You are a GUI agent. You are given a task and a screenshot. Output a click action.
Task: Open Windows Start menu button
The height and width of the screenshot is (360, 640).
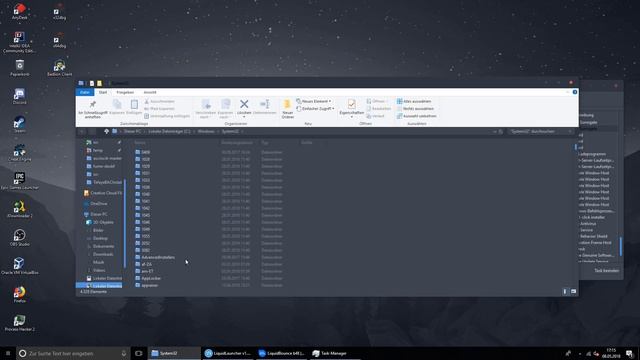pyautogui.click(x=8, y=353)
